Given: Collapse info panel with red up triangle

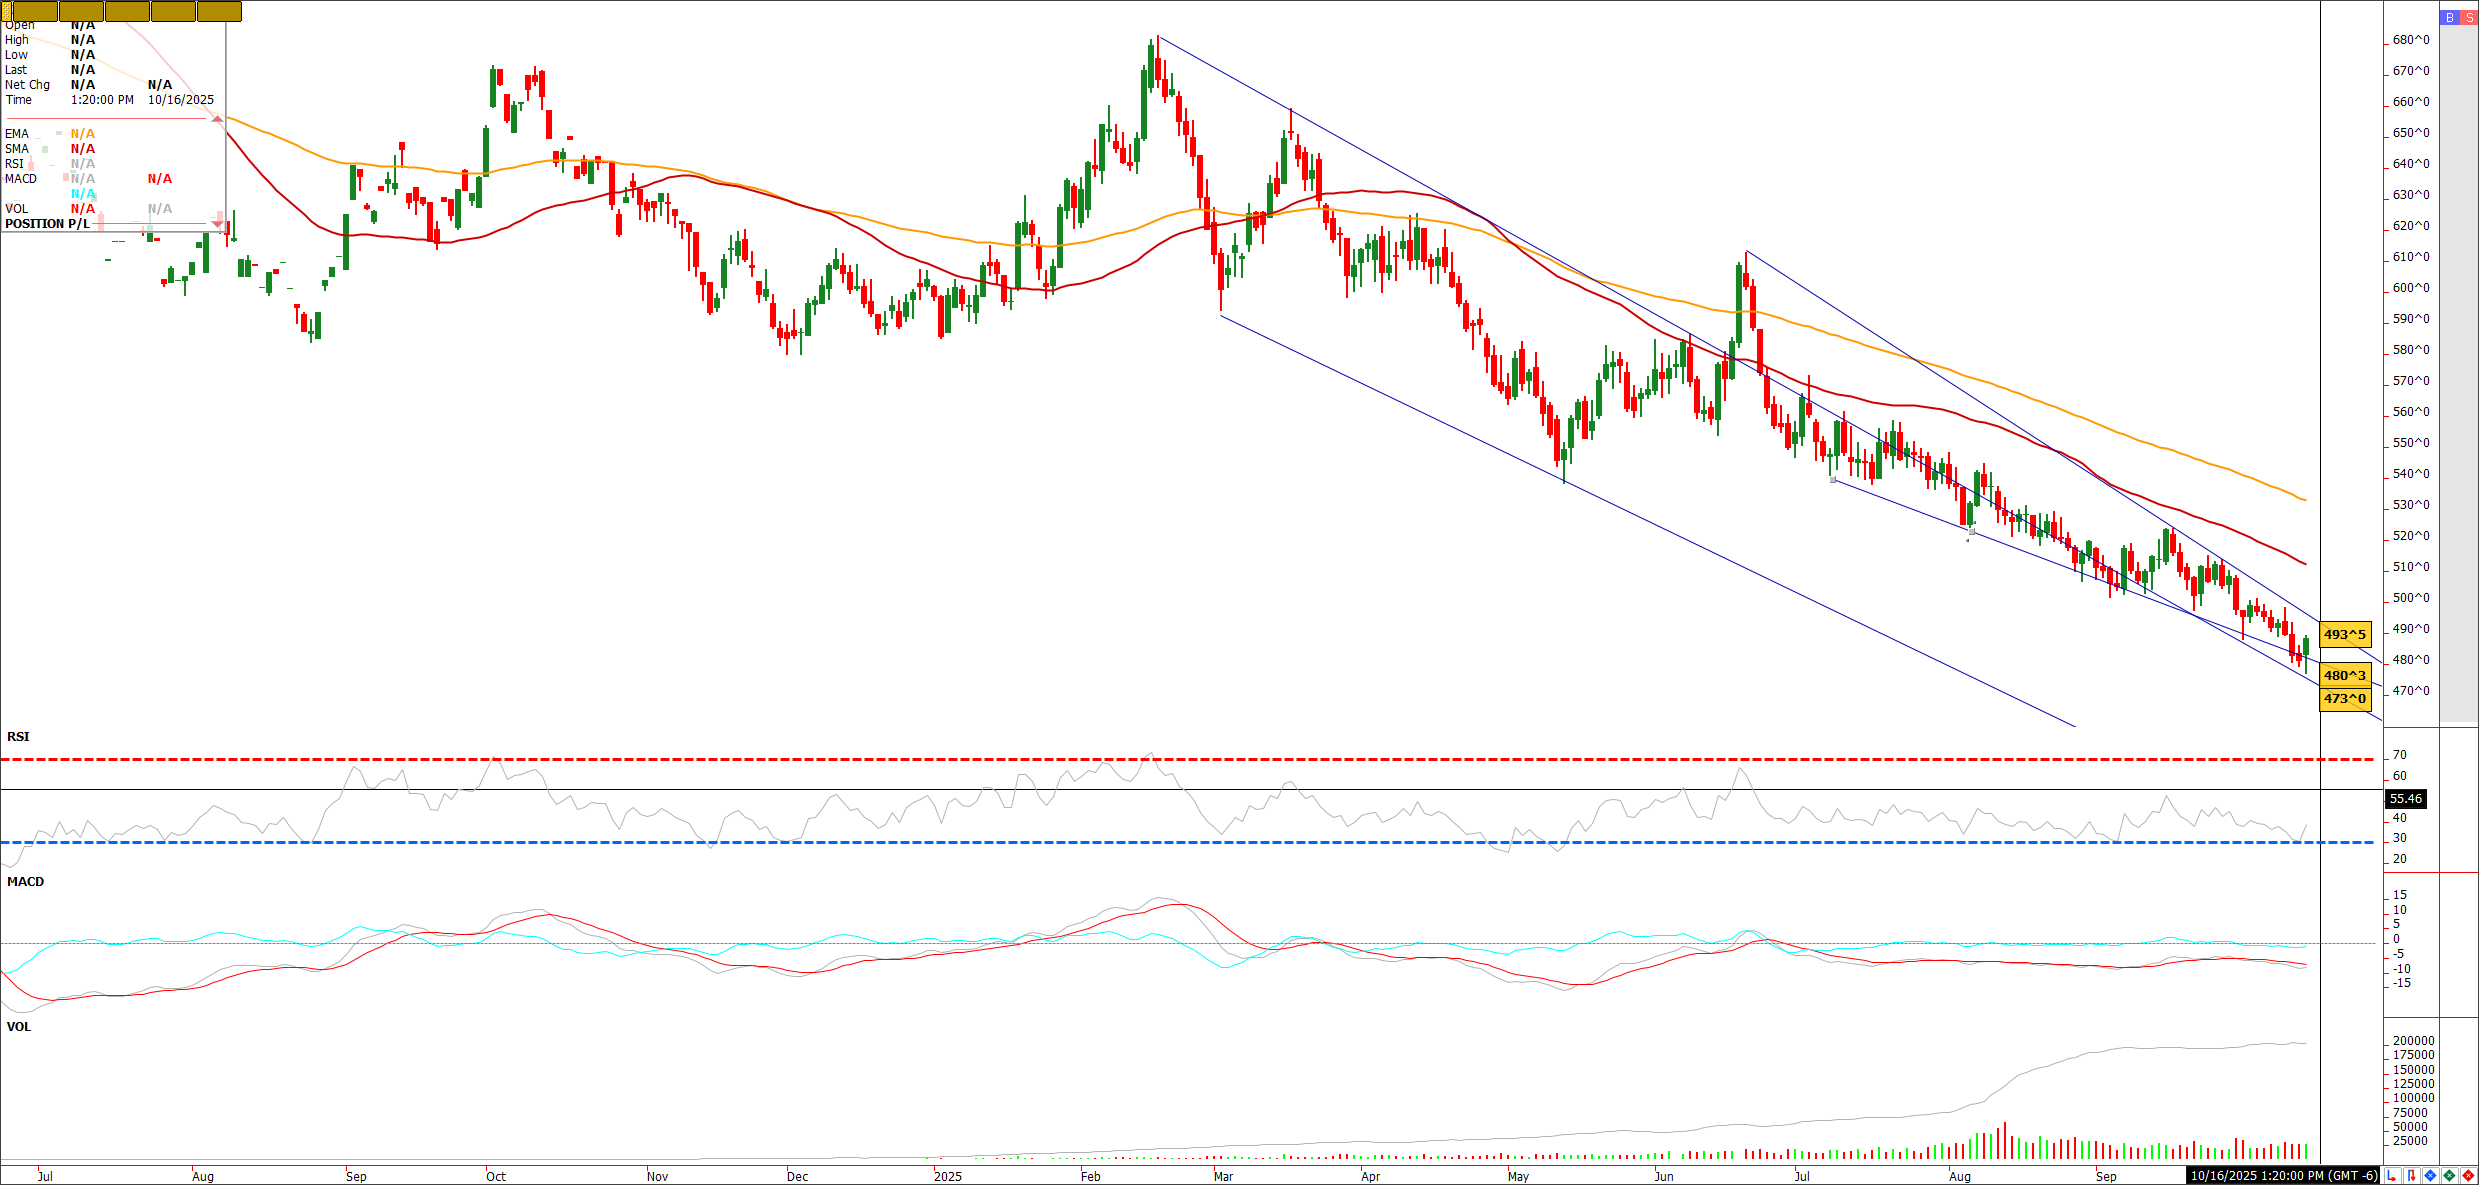Looking at the screenshot, I should click(217, 119).
